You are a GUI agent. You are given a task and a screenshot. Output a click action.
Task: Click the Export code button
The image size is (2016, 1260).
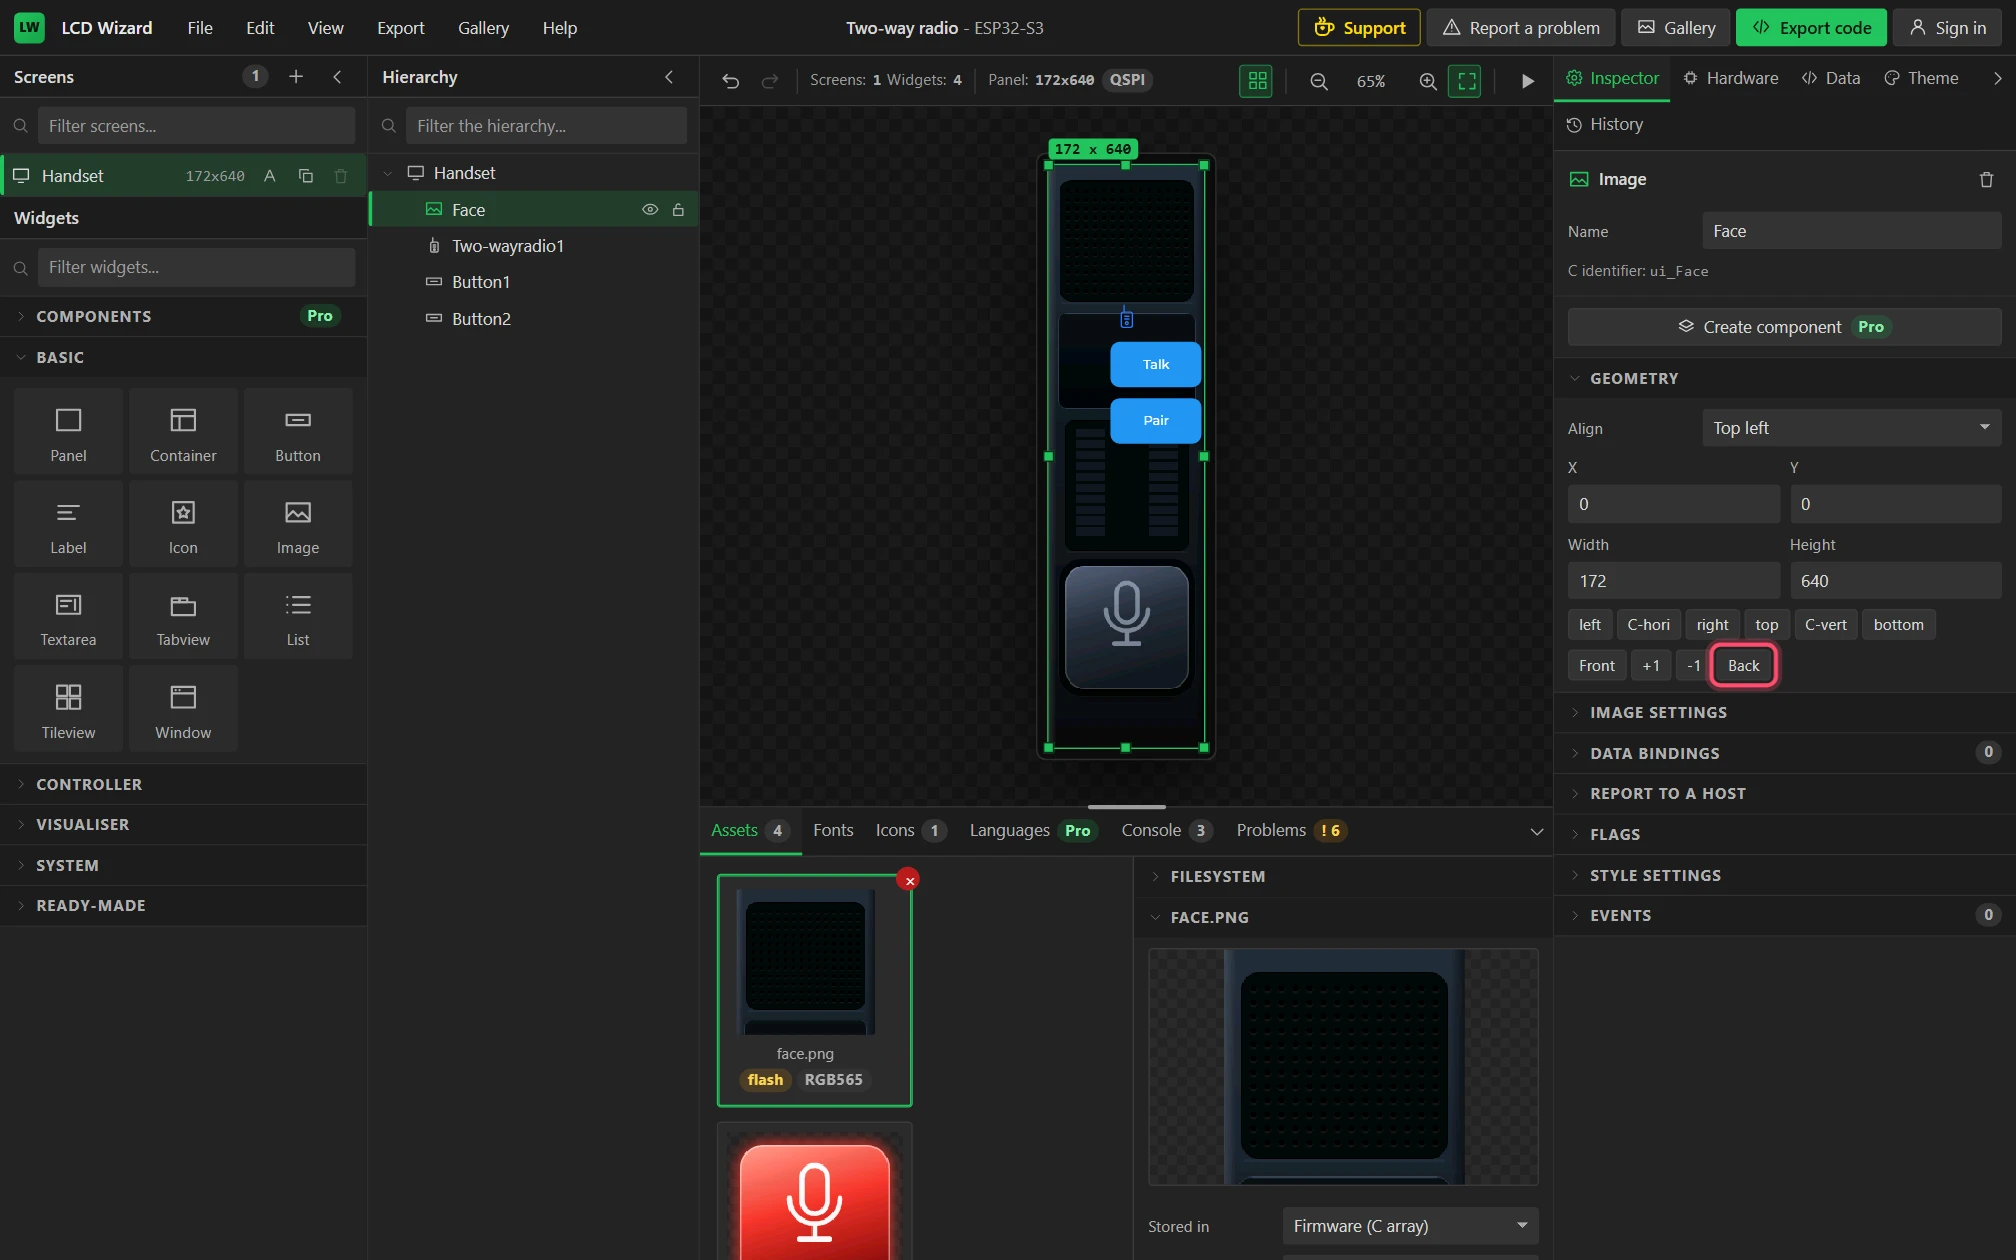coord(1811,28)
